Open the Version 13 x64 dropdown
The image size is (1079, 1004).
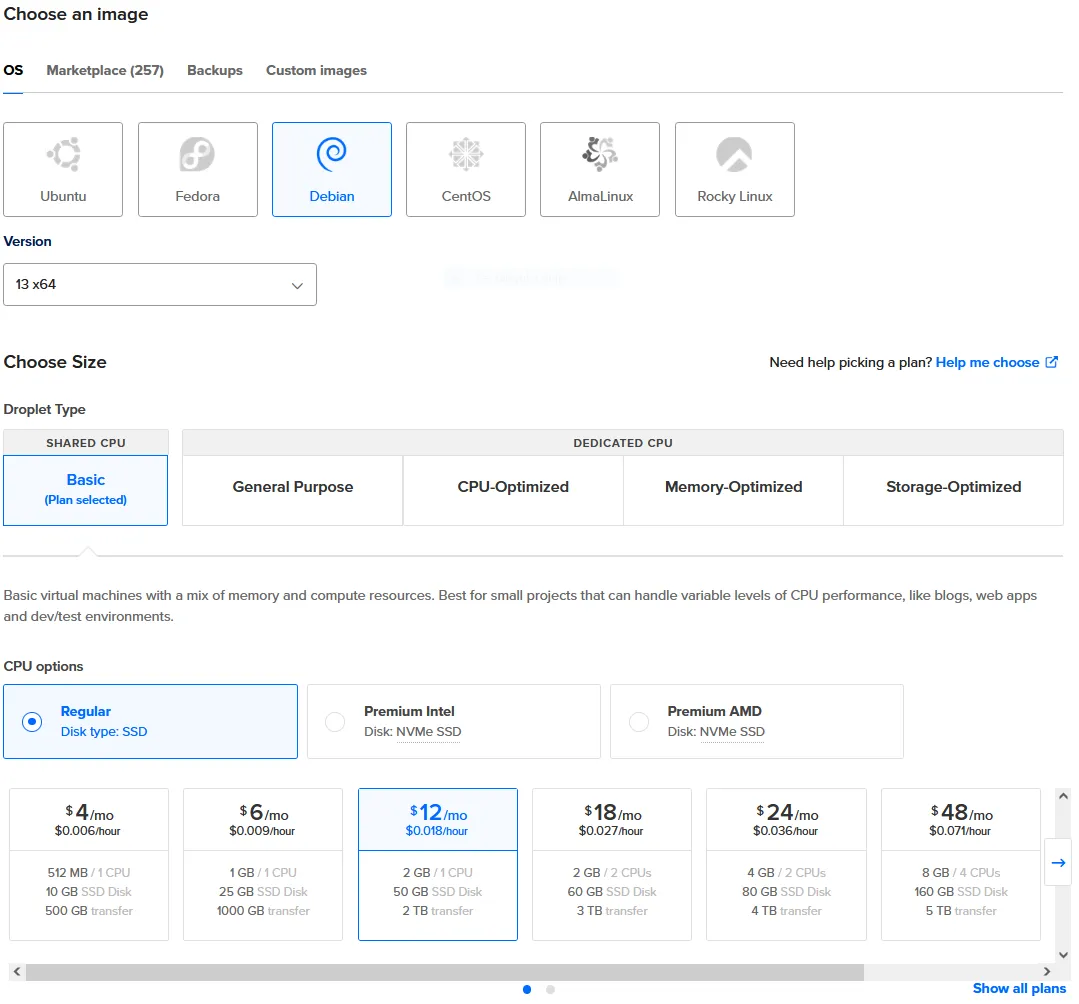[x=160, y=284]
